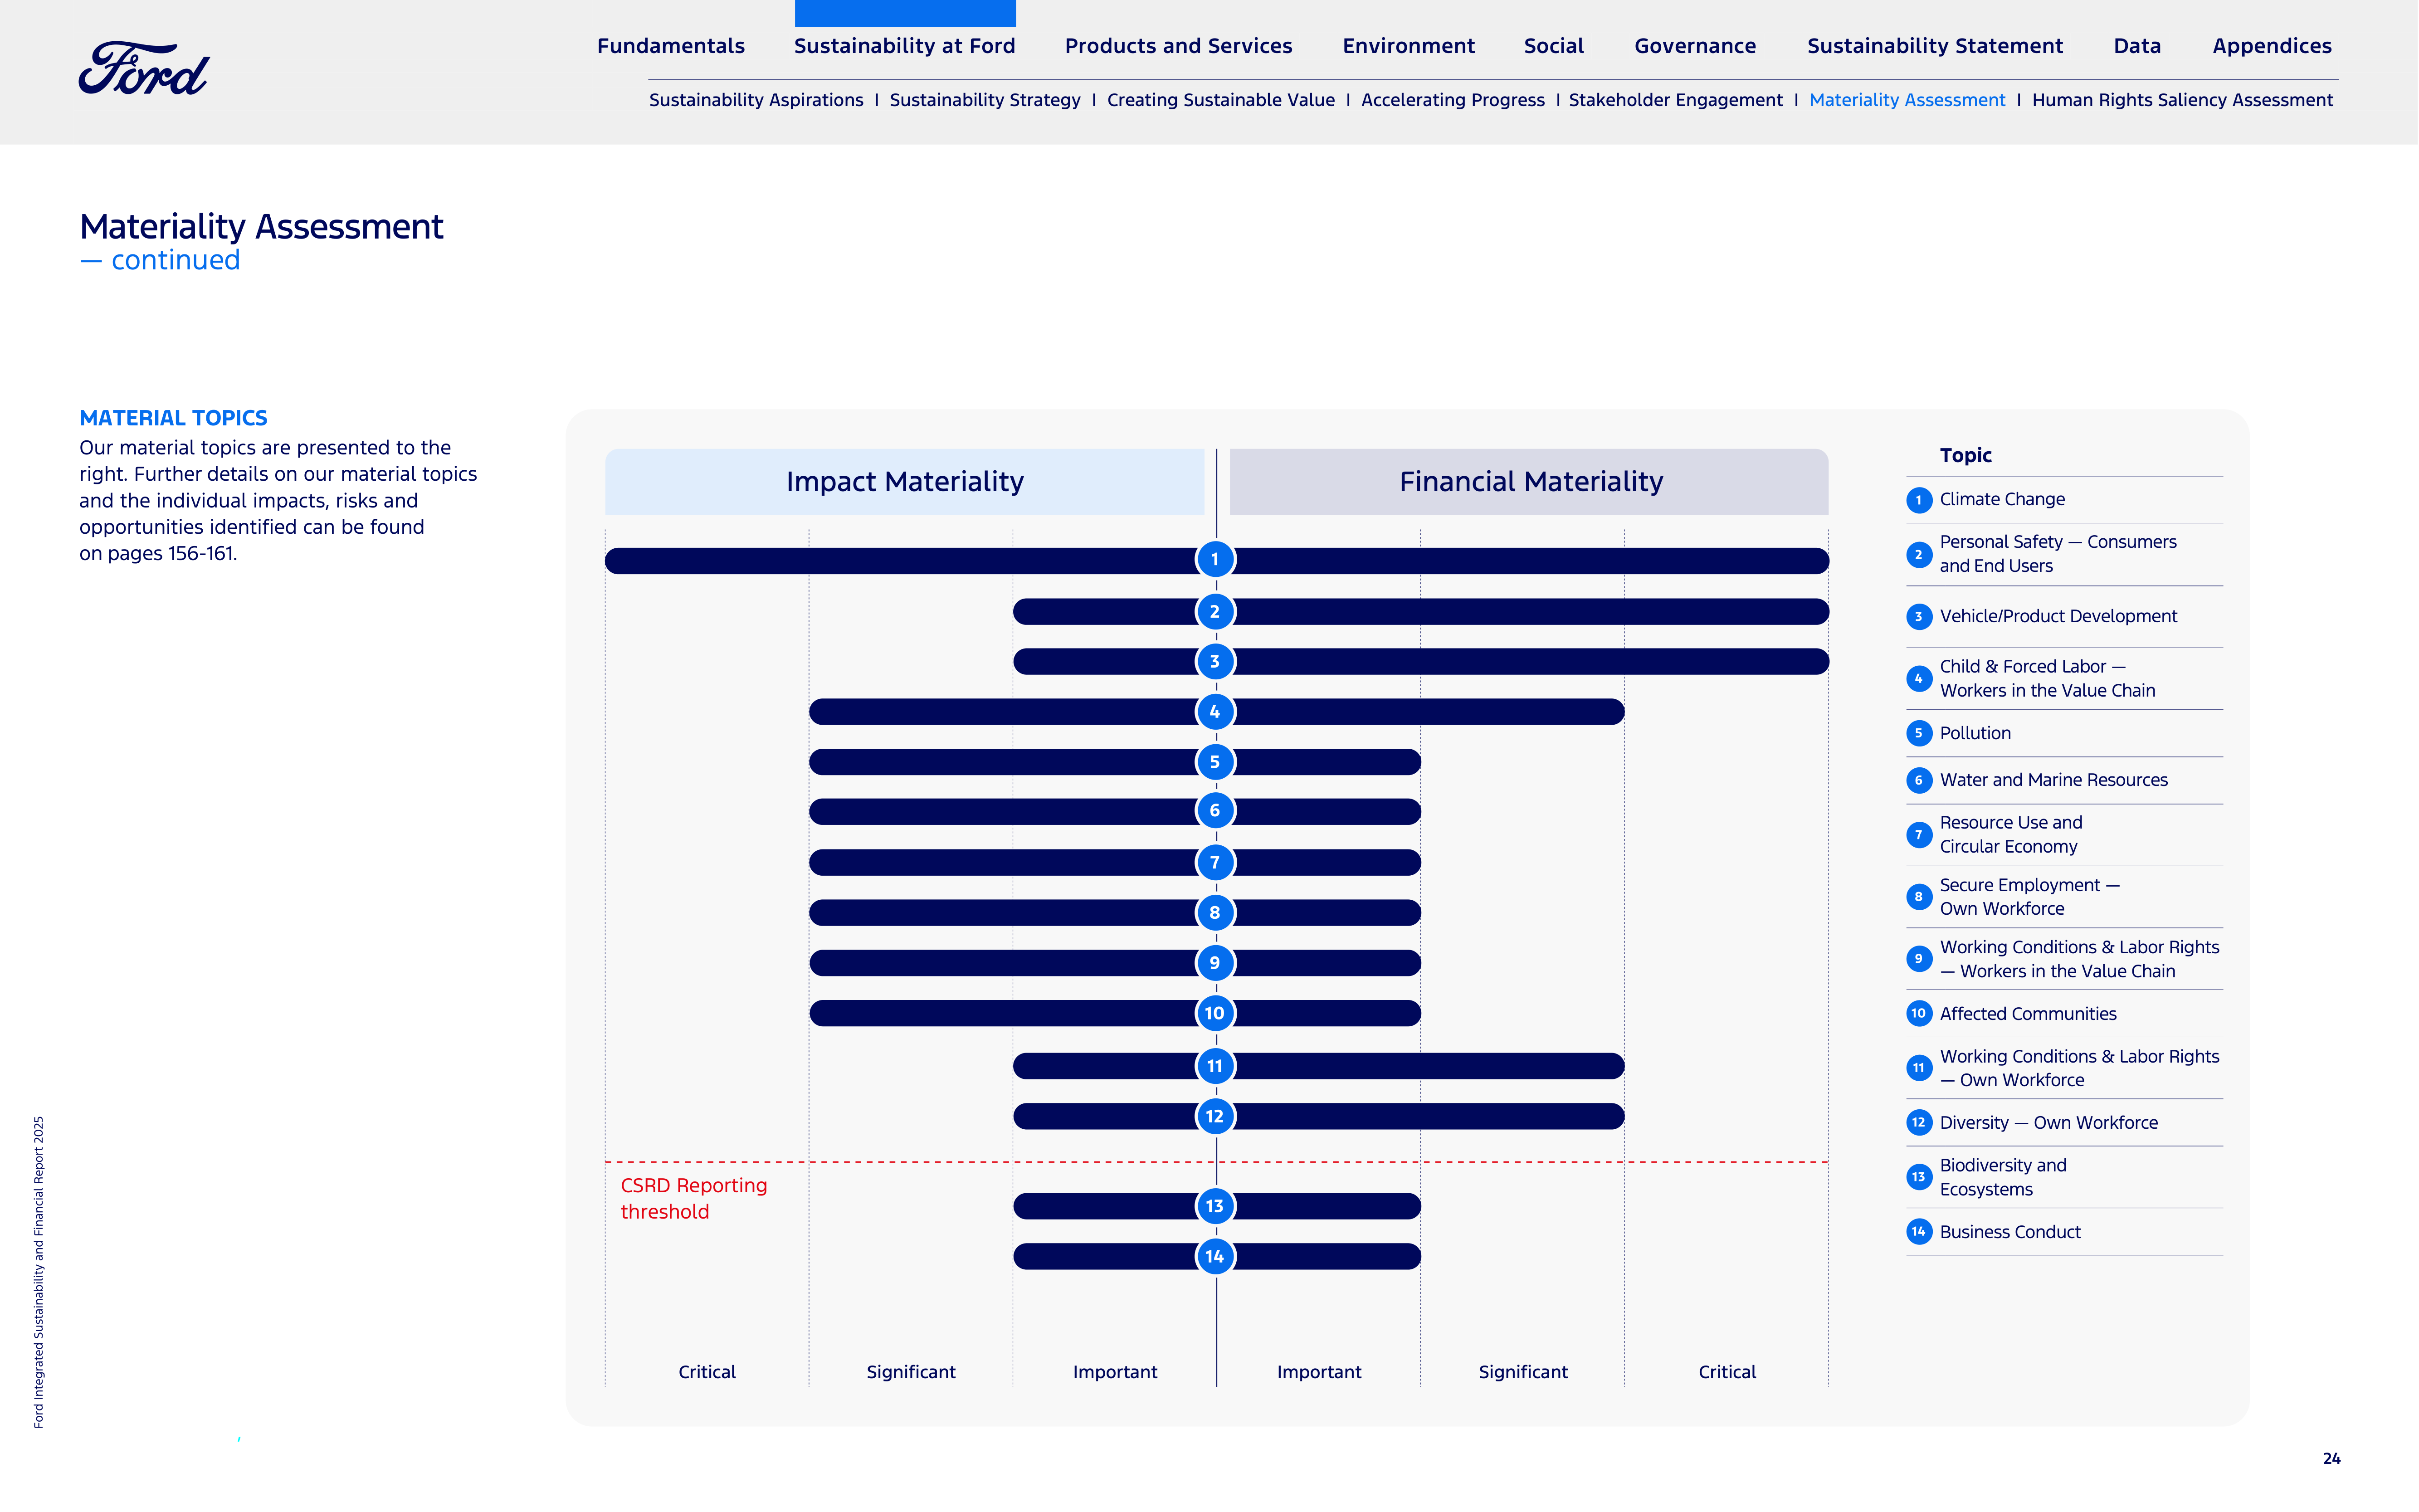Screen dimensions: 2419x1512
Task: Click the Business Conduct legend text
Action: [x=2010, y=1232]
